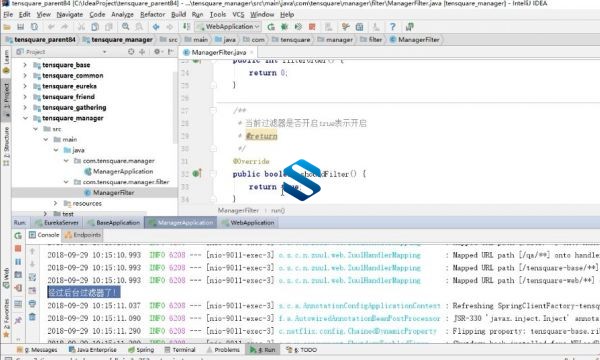Image resolution: width=600 pixels, height=360 pixels.
Task: Click the red Stop icon in Run panel
Action: 18,249
